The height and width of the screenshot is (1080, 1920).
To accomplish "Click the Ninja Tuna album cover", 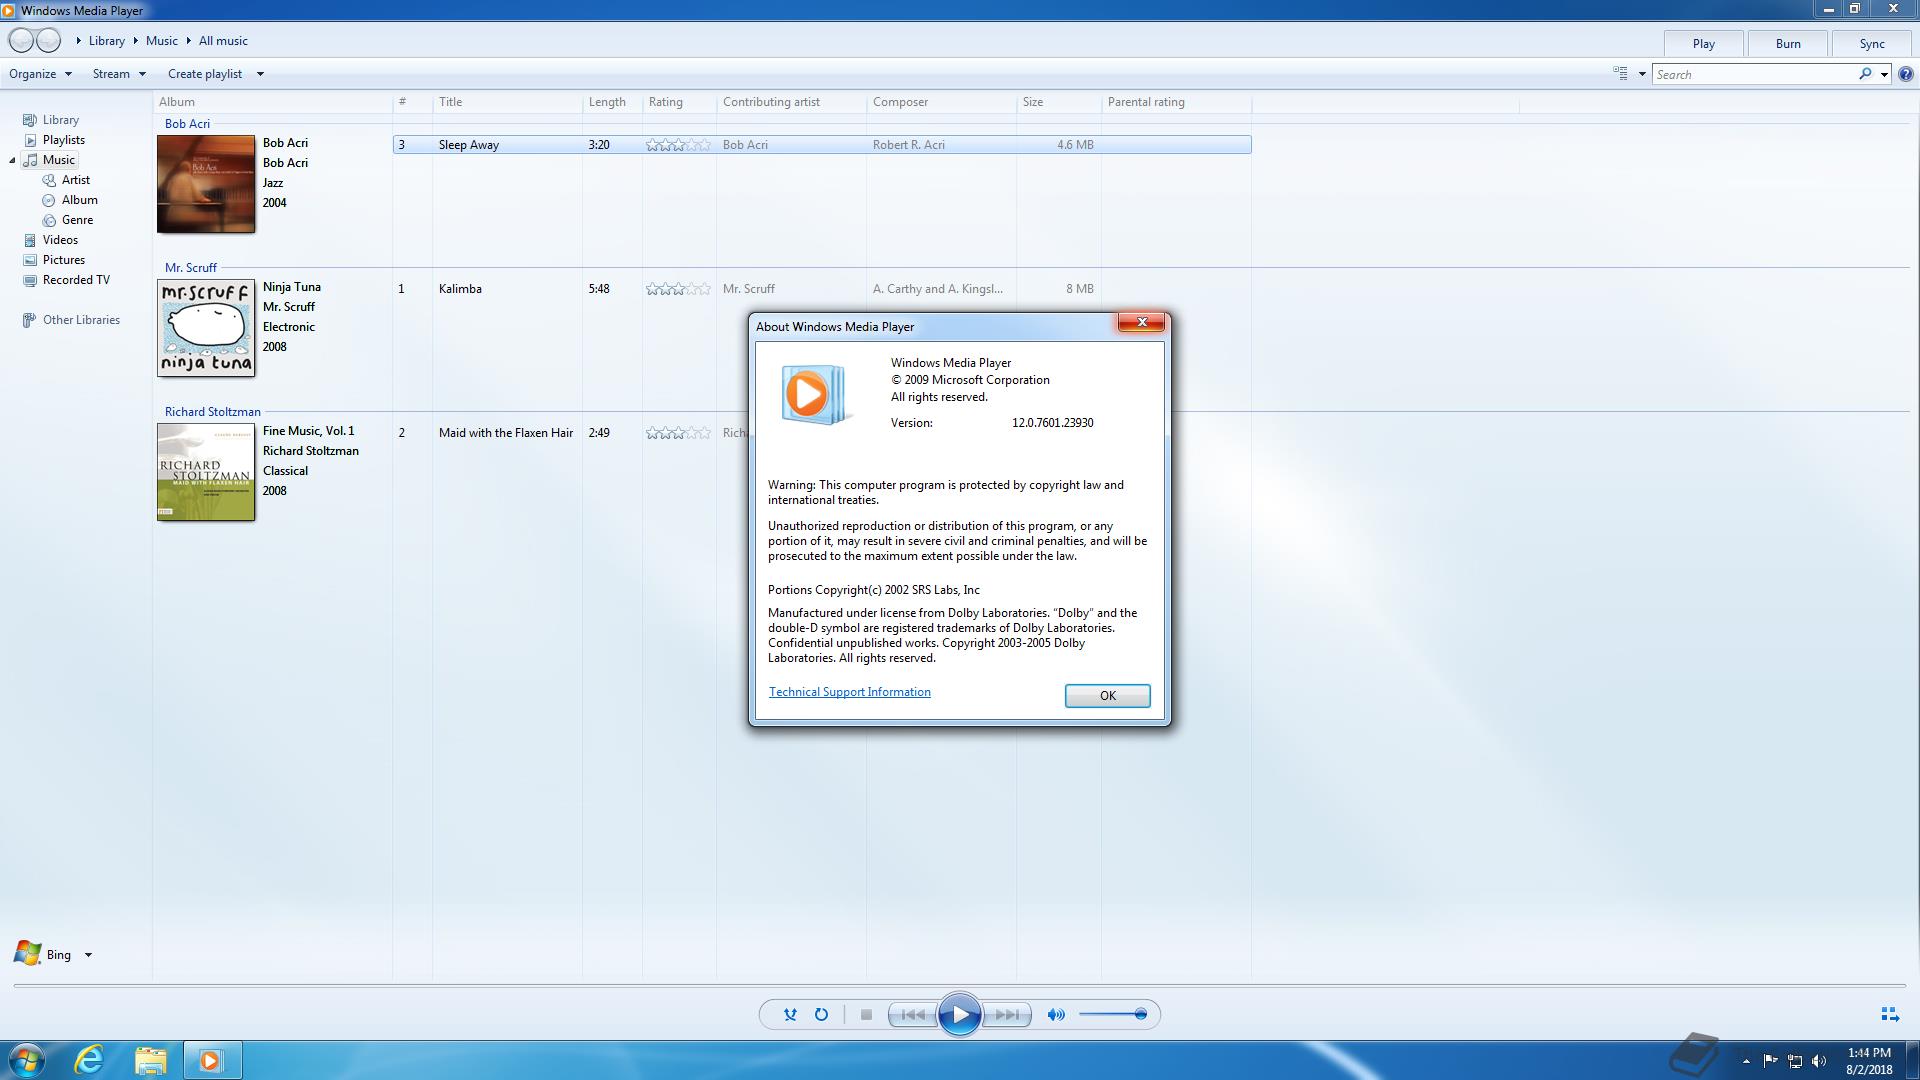I will [206, 328].
